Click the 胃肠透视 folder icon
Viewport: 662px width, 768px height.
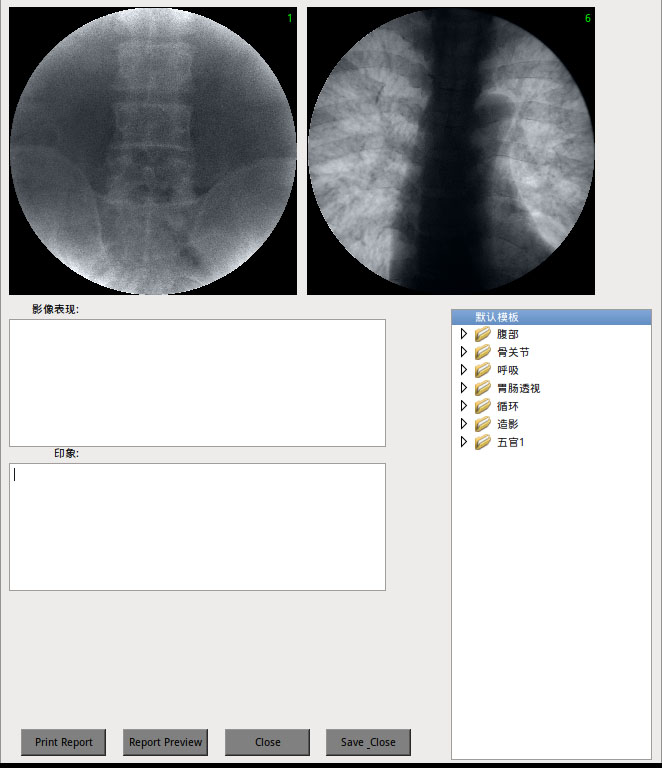coord(482,388)
